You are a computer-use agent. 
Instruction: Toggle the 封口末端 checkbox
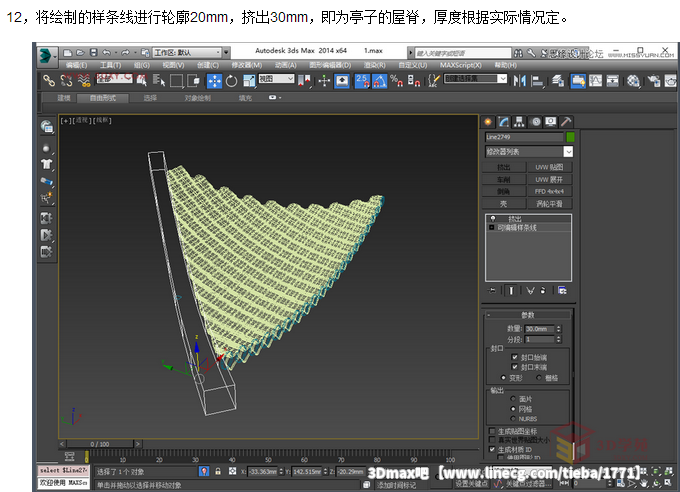pyautogui.click(x=515, y=367)
